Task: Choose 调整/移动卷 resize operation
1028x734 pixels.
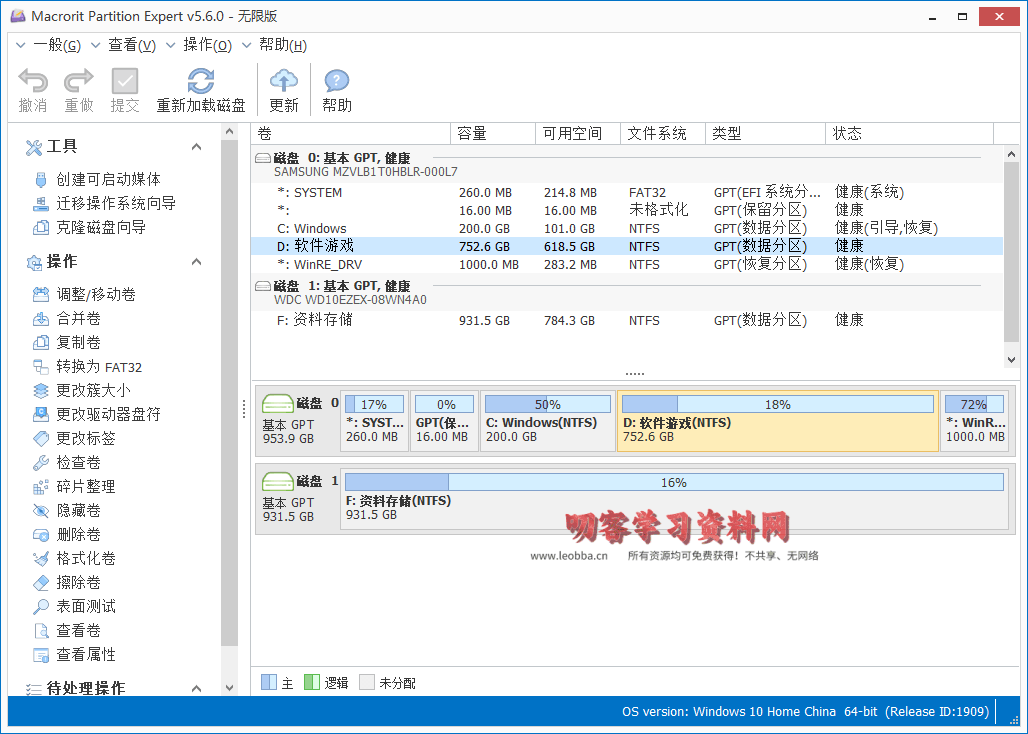Action: 96,294
